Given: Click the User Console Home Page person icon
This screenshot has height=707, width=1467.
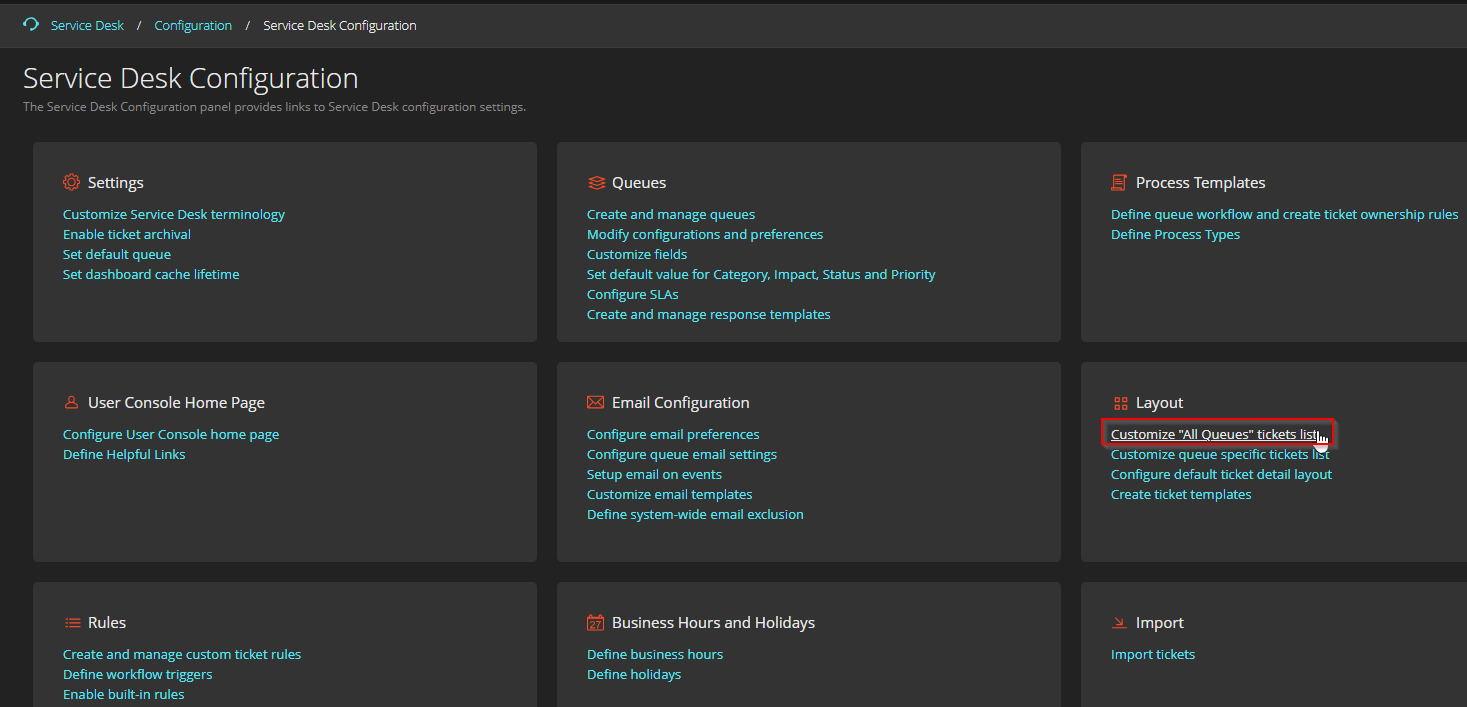Looking at the screenshot, I should click(x=70, y=402).
